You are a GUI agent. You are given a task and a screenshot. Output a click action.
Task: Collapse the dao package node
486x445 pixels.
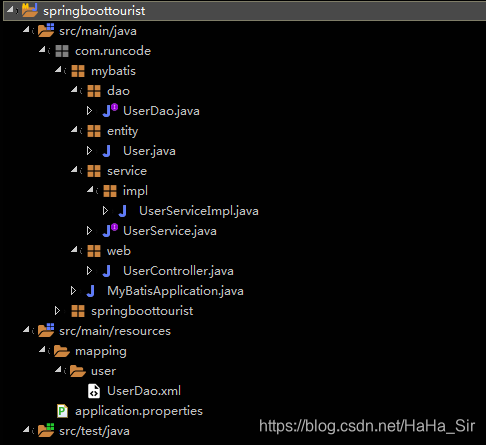tap(74, 90)
